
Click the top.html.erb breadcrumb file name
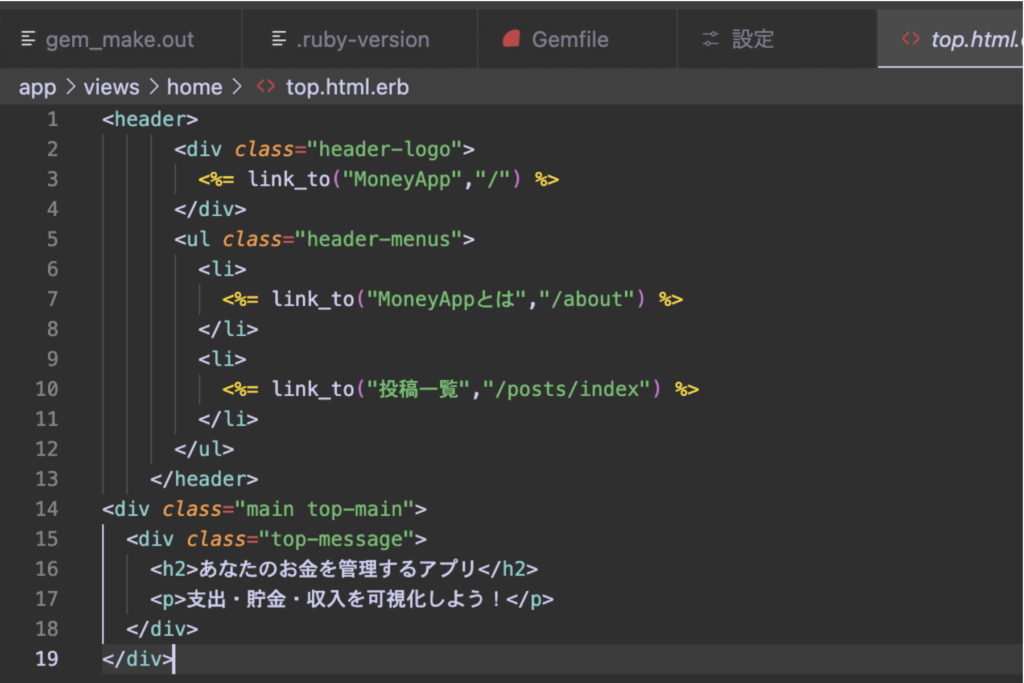coord(347,87)
